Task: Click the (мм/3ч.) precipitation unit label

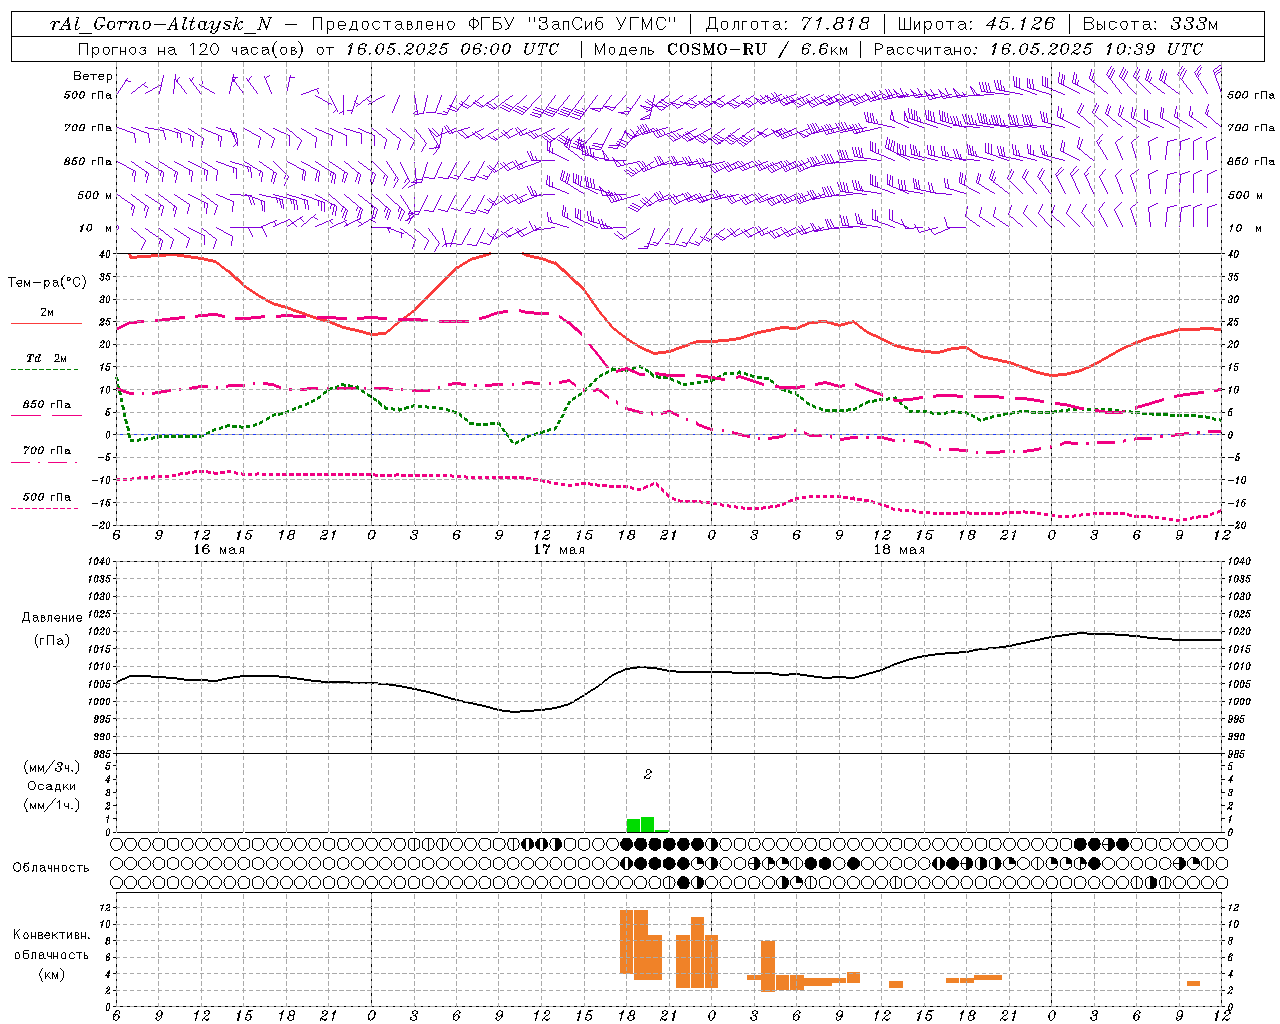Action: coord(52,767)
